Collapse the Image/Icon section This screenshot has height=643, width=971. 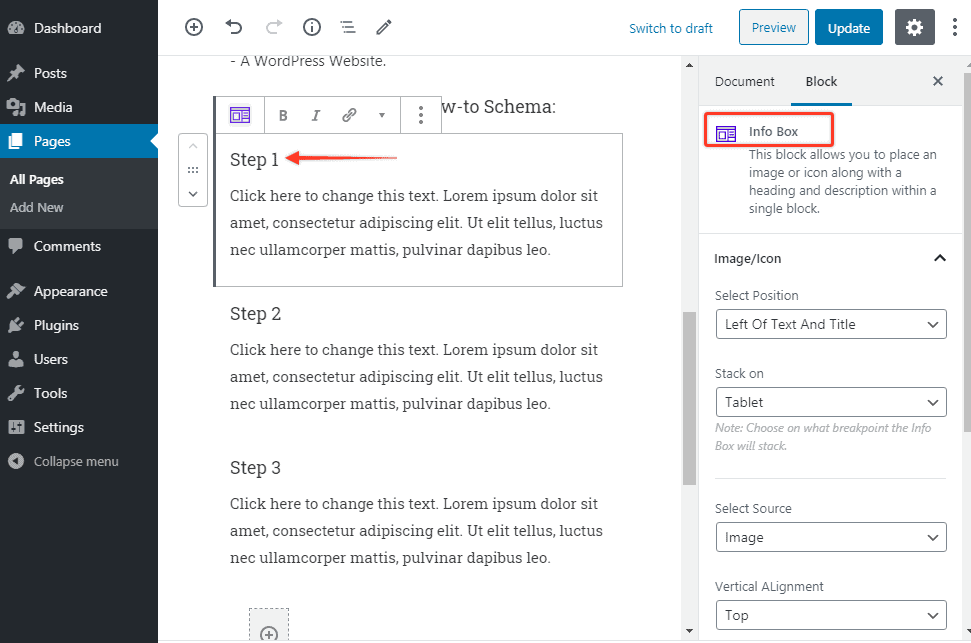pos(939,258)
